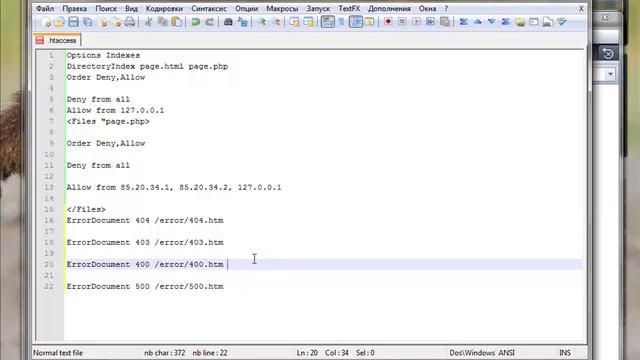Click refresh icon in background window
This screenshot has height=360, width=640.
click(608, 53)
